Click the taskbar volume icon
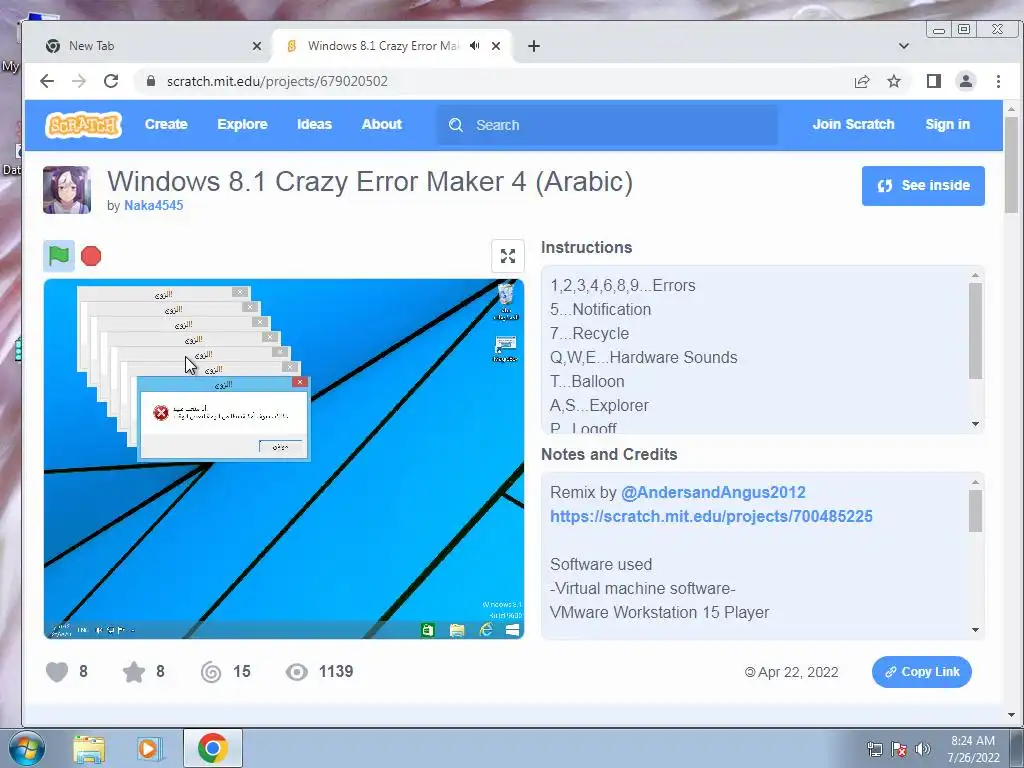Screen dimensions: 1024x768 click(922, 749)
